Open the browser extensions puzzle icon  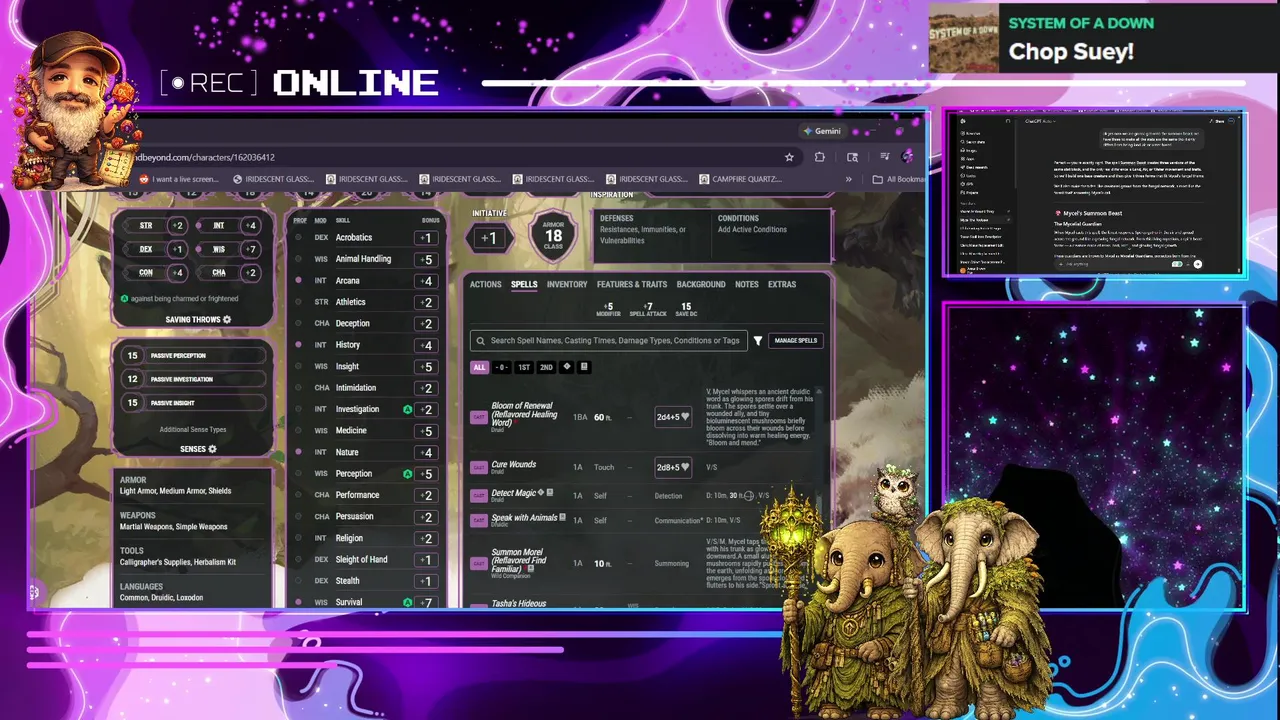[x=820, y=157]
